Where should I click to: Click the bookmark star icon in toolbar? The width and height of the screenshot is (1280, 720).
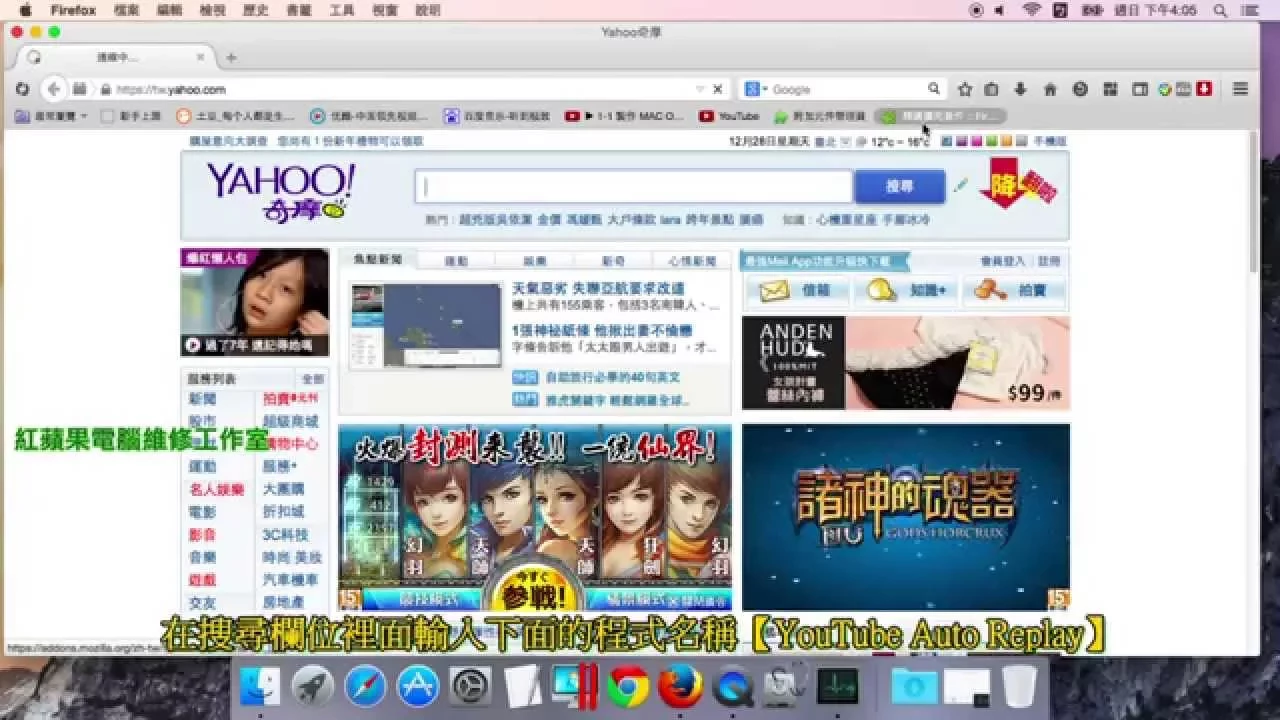tap(965, 89)
